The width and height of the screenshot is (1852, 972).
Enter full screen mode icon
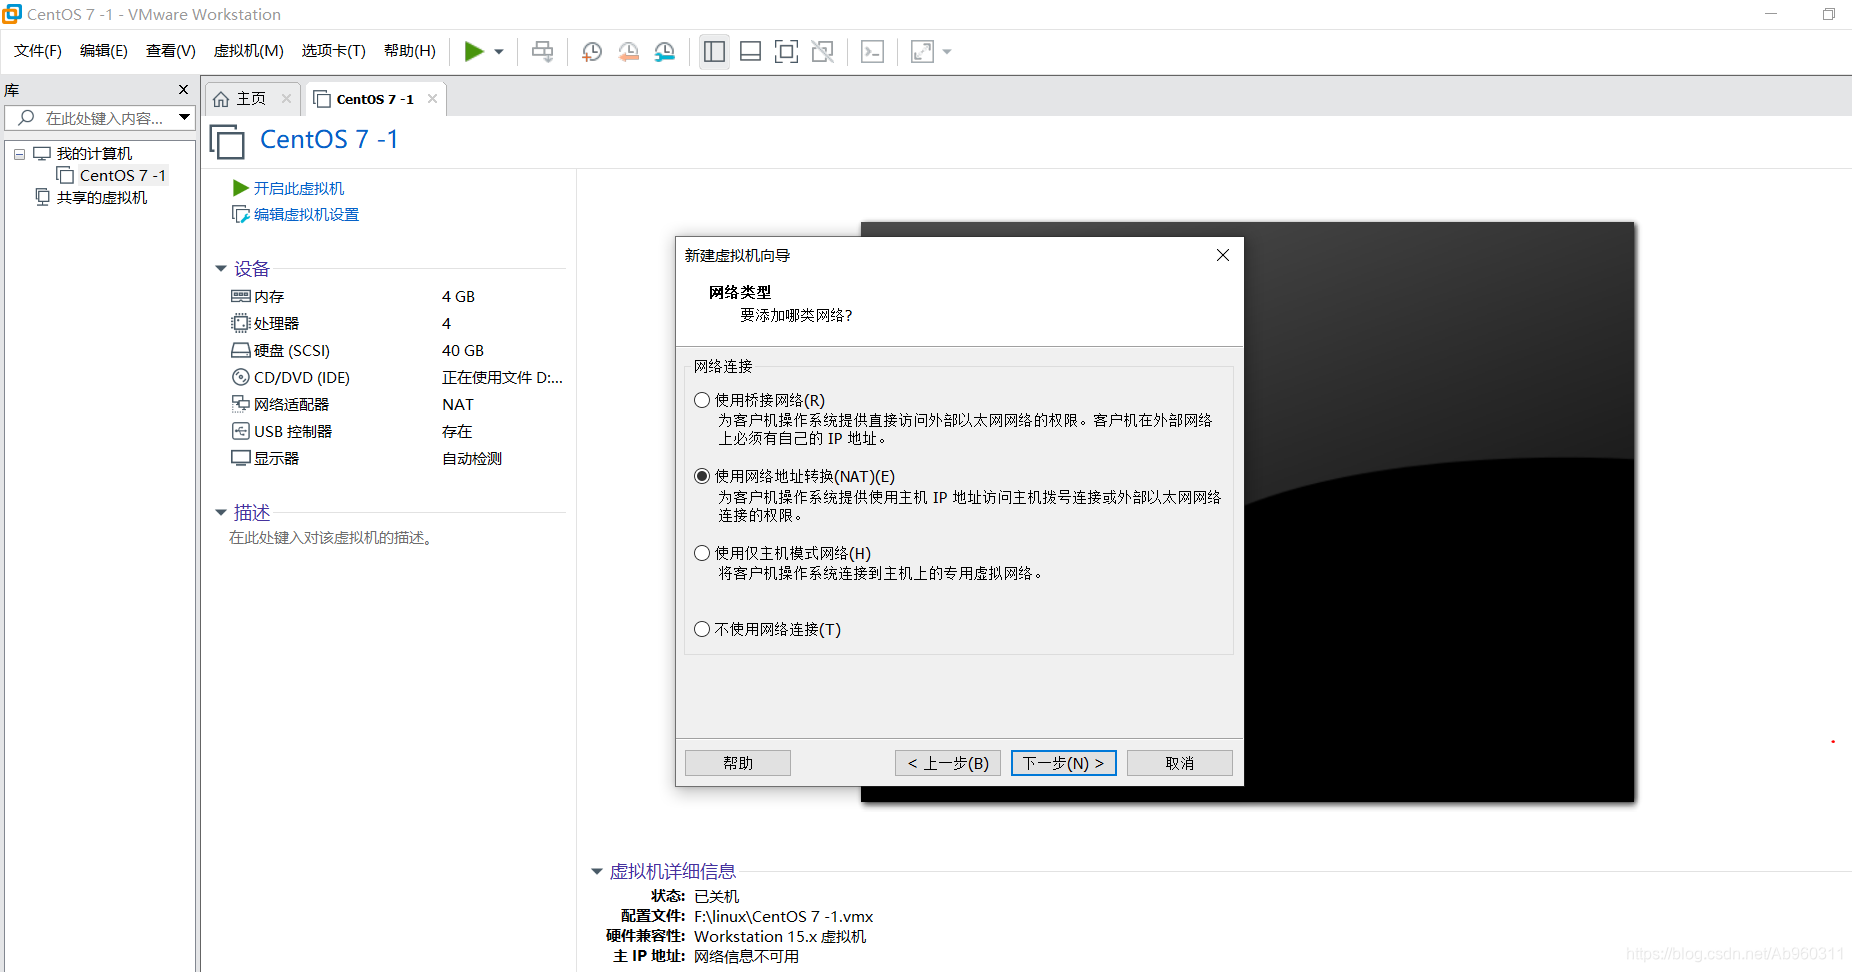[786, 51]
